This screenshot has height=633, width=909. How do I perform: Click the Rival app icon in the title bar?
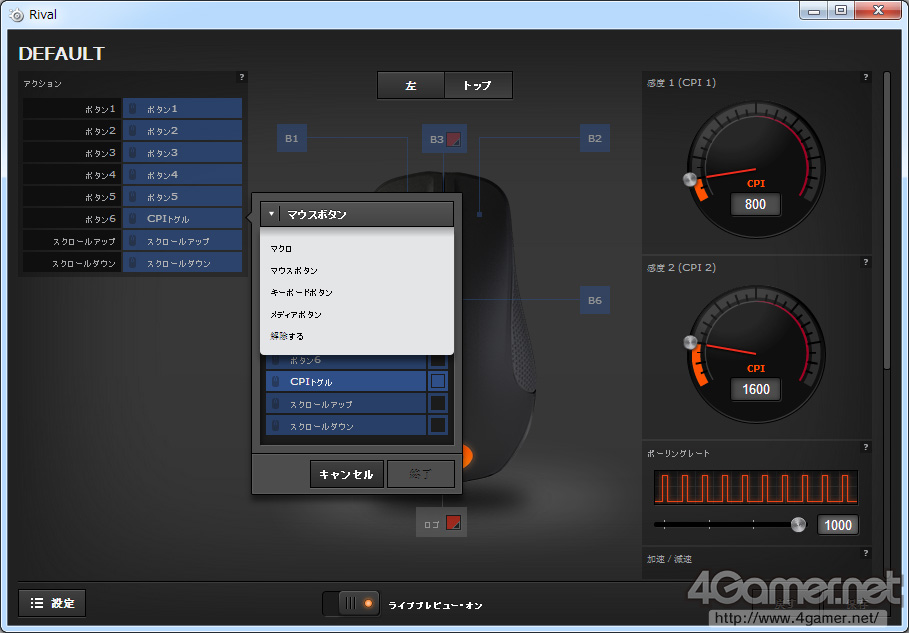click(17, 14)
